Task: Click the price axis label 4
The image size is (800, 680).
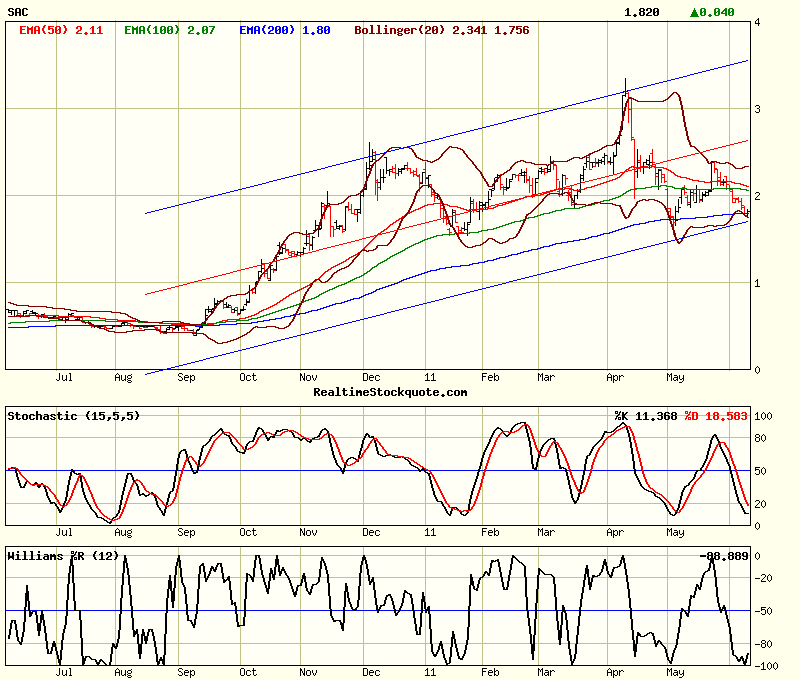Action: coord(757,22)
